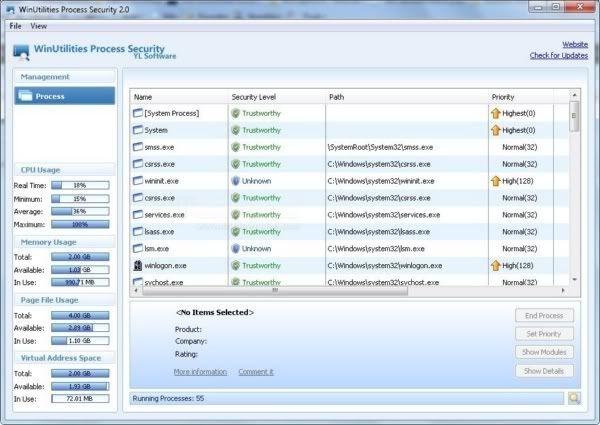The height and width of the screenshot is (425, 600).
Task: Click the Unknown shield icon for wininit.exe
Action: [236, 181]
